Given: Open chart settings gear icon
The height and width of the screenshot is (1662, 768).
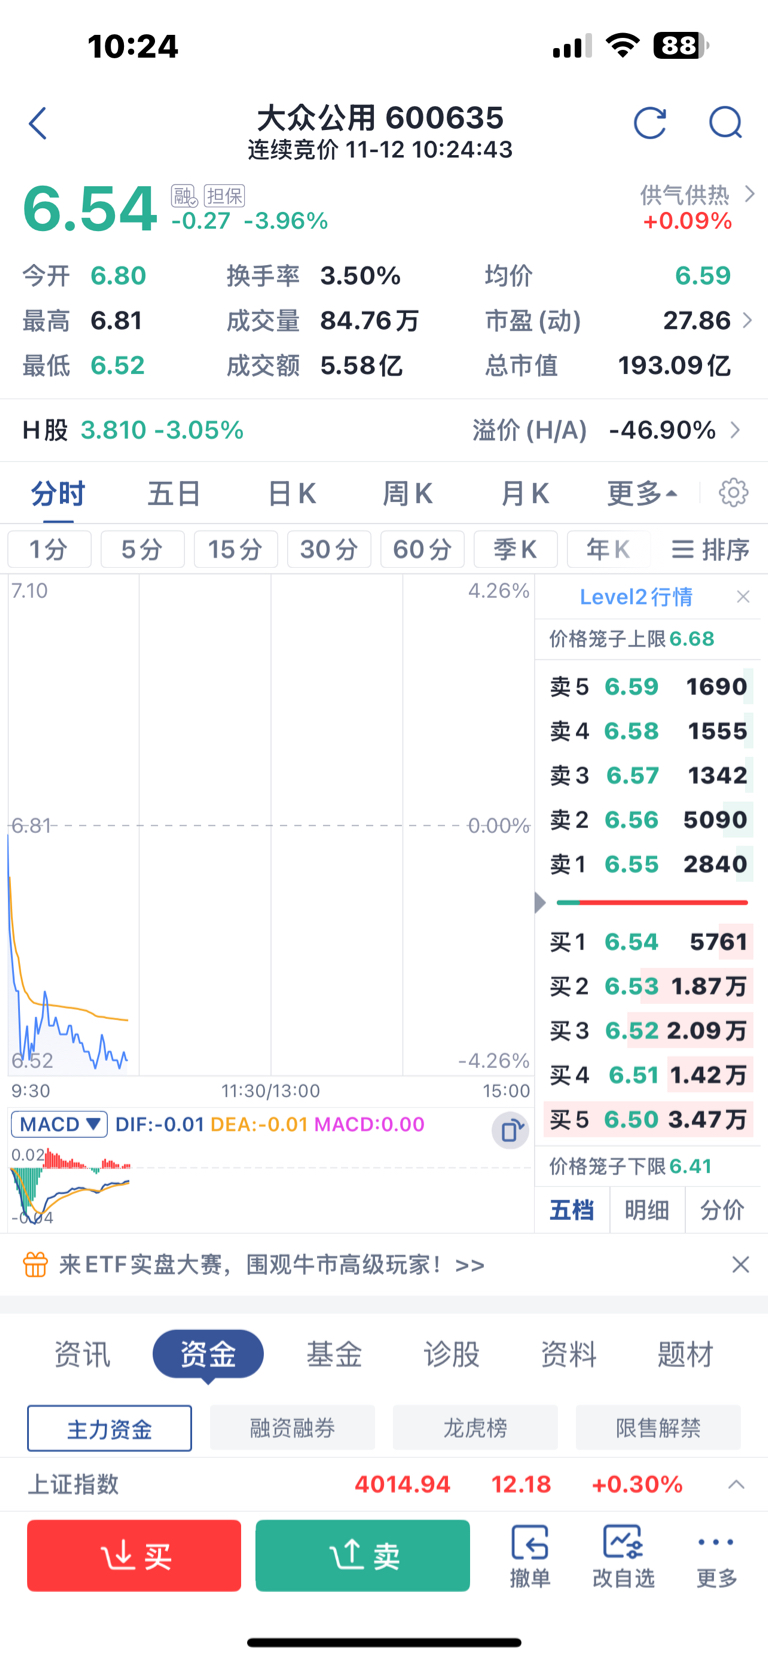Looking at the screenshot, I should [x=733, y=493].
